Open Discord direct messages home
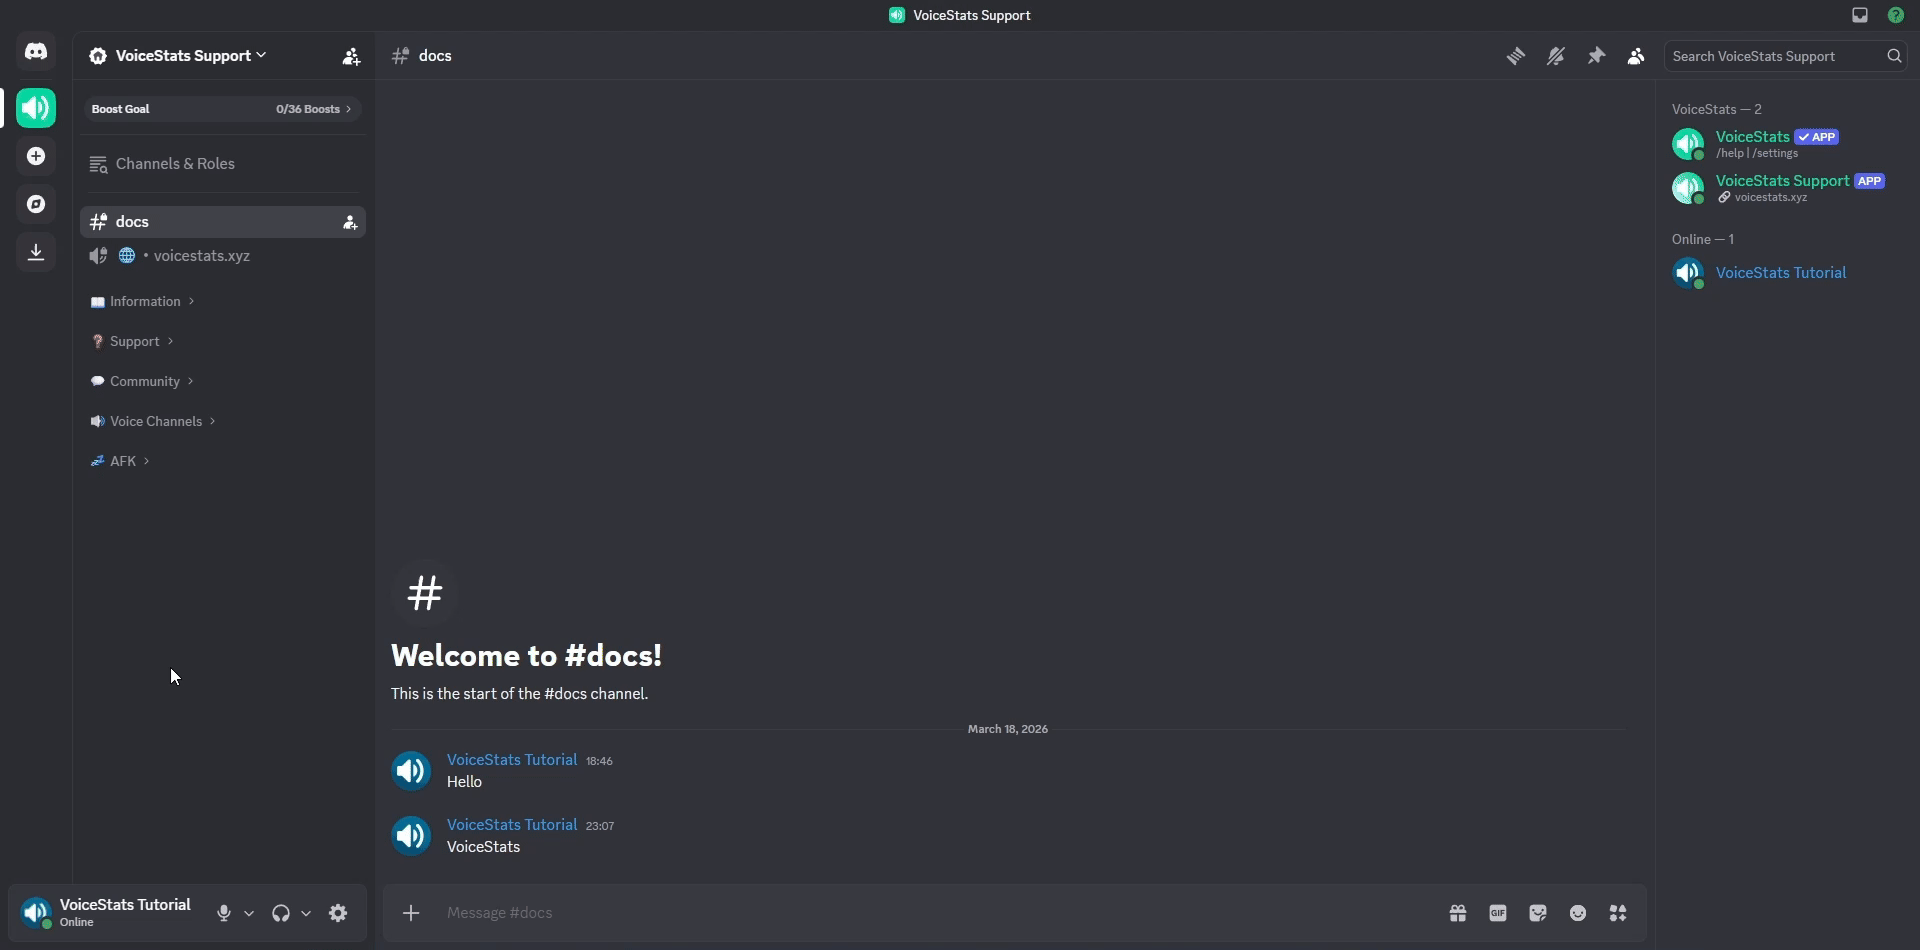The width and height of the screenshot is (1920, 950). pyautogui.click(x=36, y=52)
